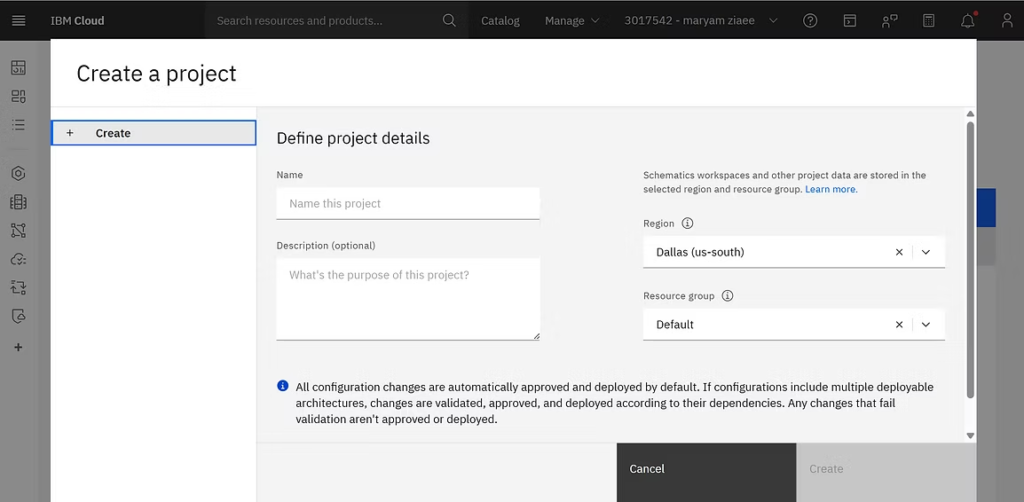Click the dialog vertical scrollbar thumb
Viewport: 1024px width, 502px height.
tap(970, 260)
